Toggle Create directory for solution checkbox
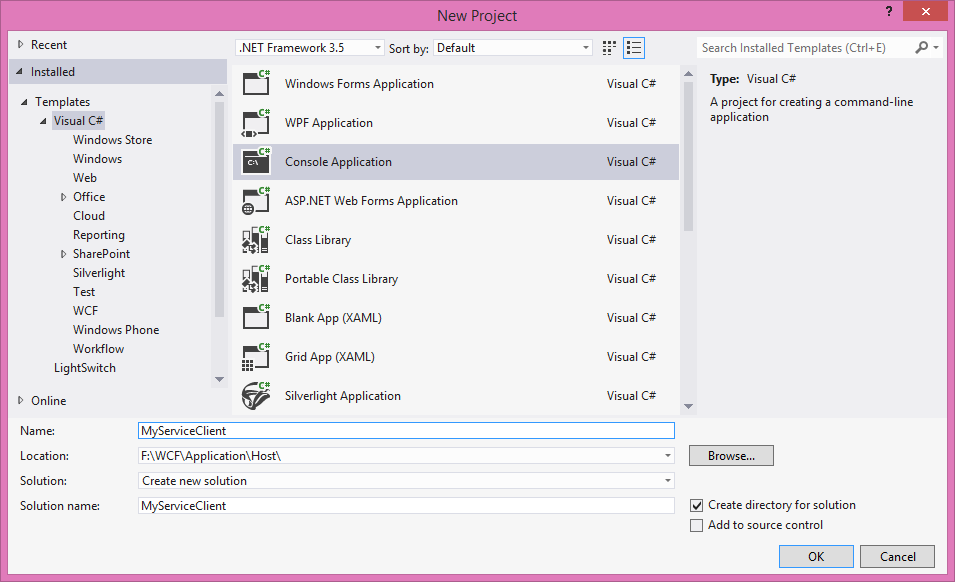Image resolution: width=955 pixels, height=582 pixels. coord(697,505)
